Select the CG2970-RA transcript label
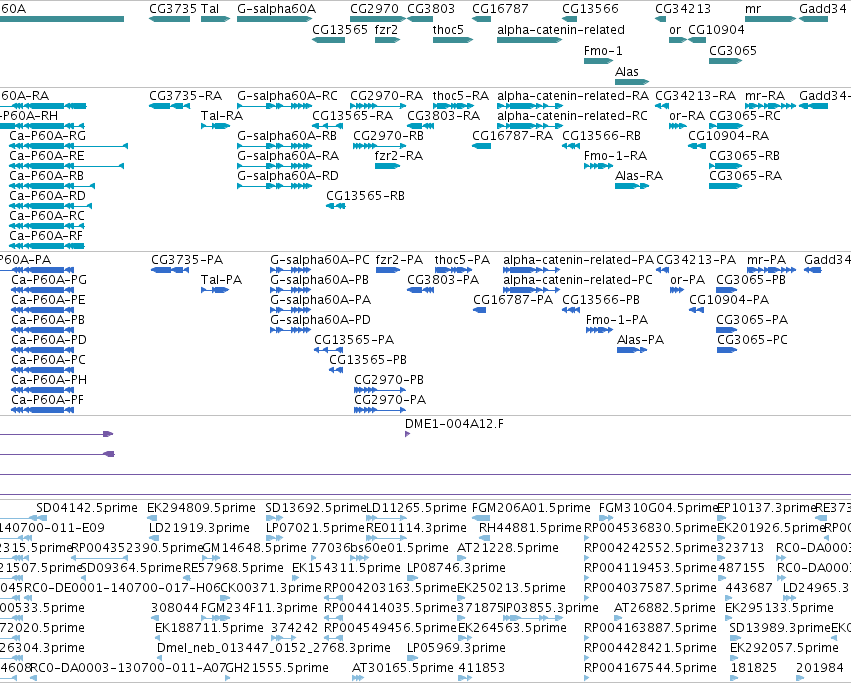This screenshot has width=851, height=683. [x=386, y=96]
